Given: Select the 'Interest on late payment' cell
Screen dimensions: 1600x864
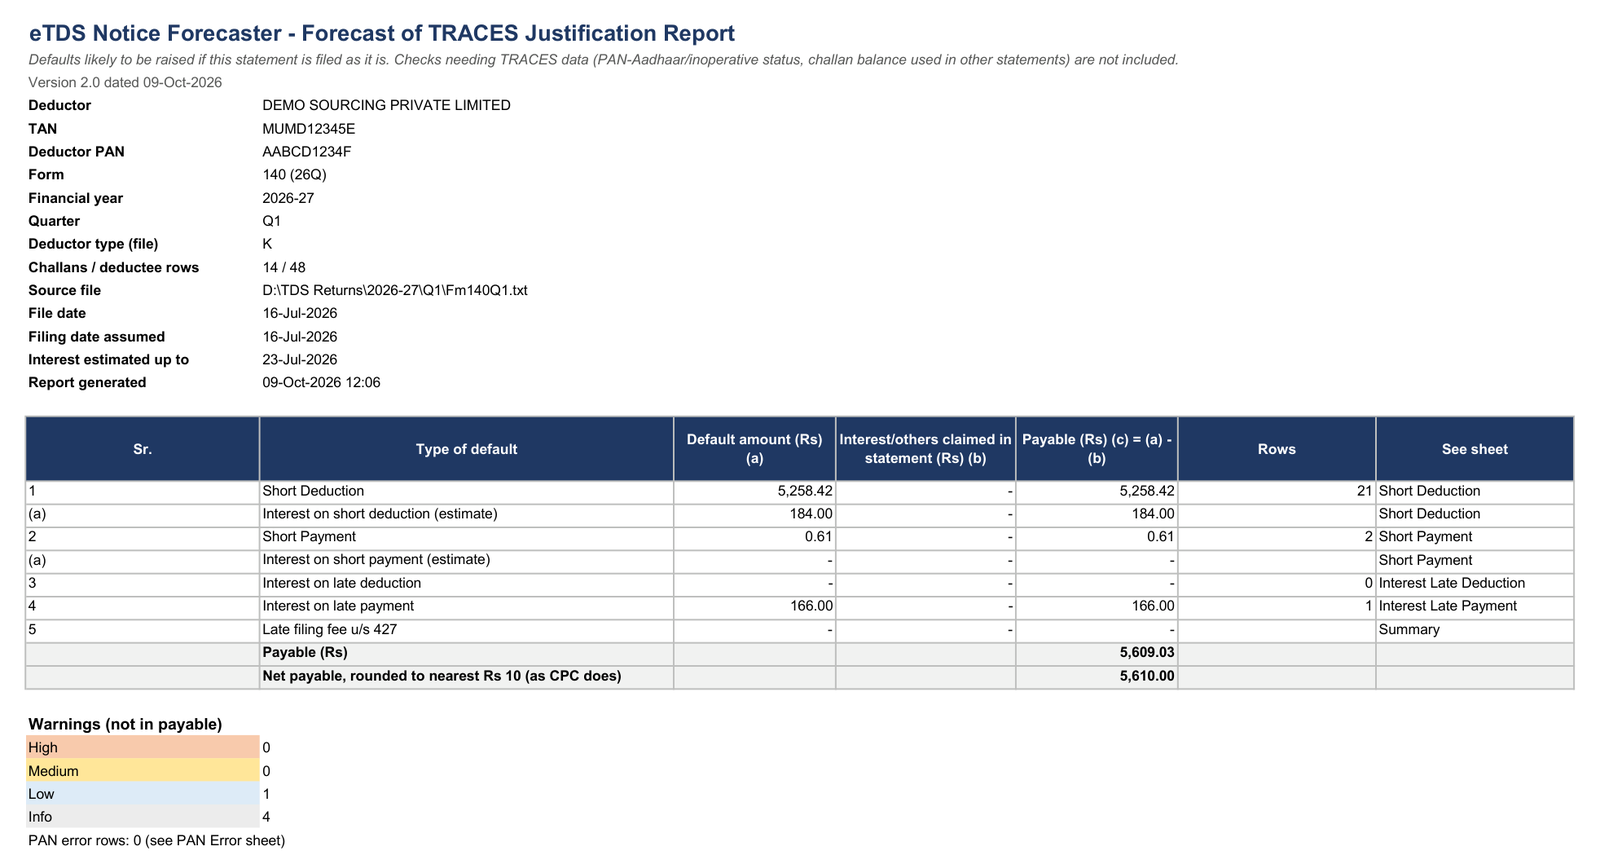Looking at the screenshot, I should [x=466, y=606].
